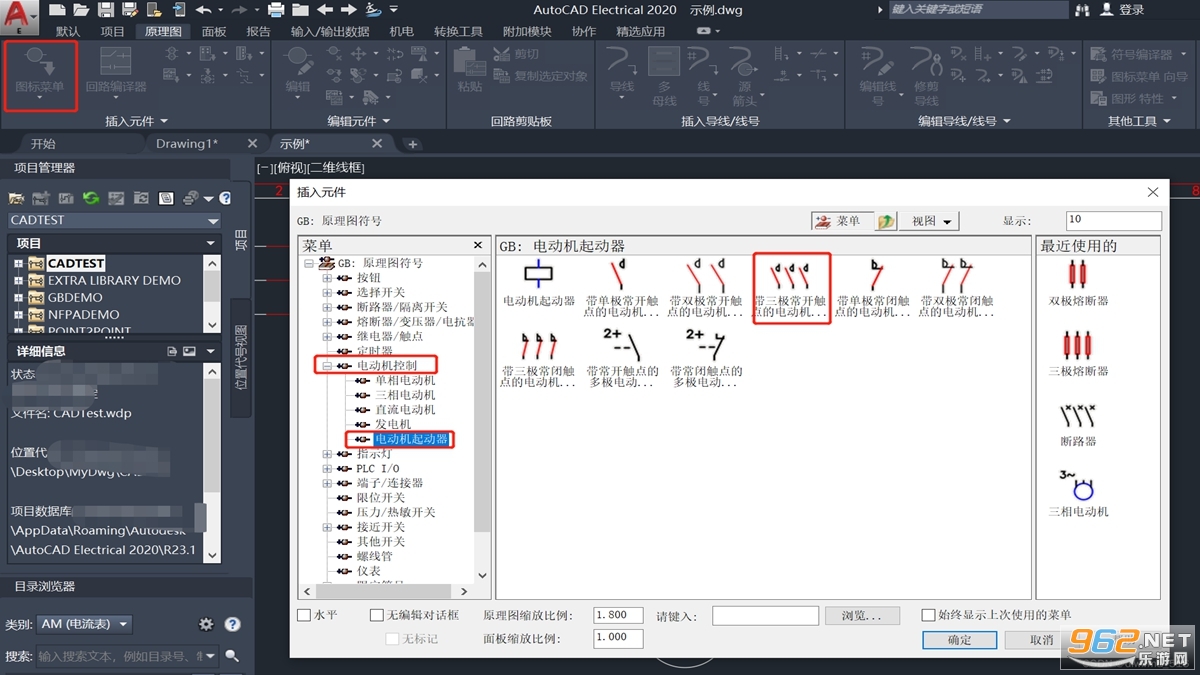
Task: Open the CADTEST project dropdown
Action: click(x=212, y=220)
